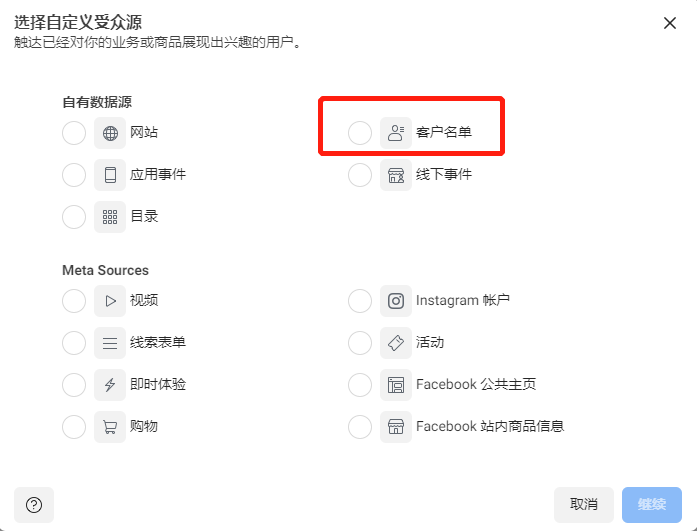Open help with the question mark button
This screenshot has width=697, height=531.
click(34, 505)
